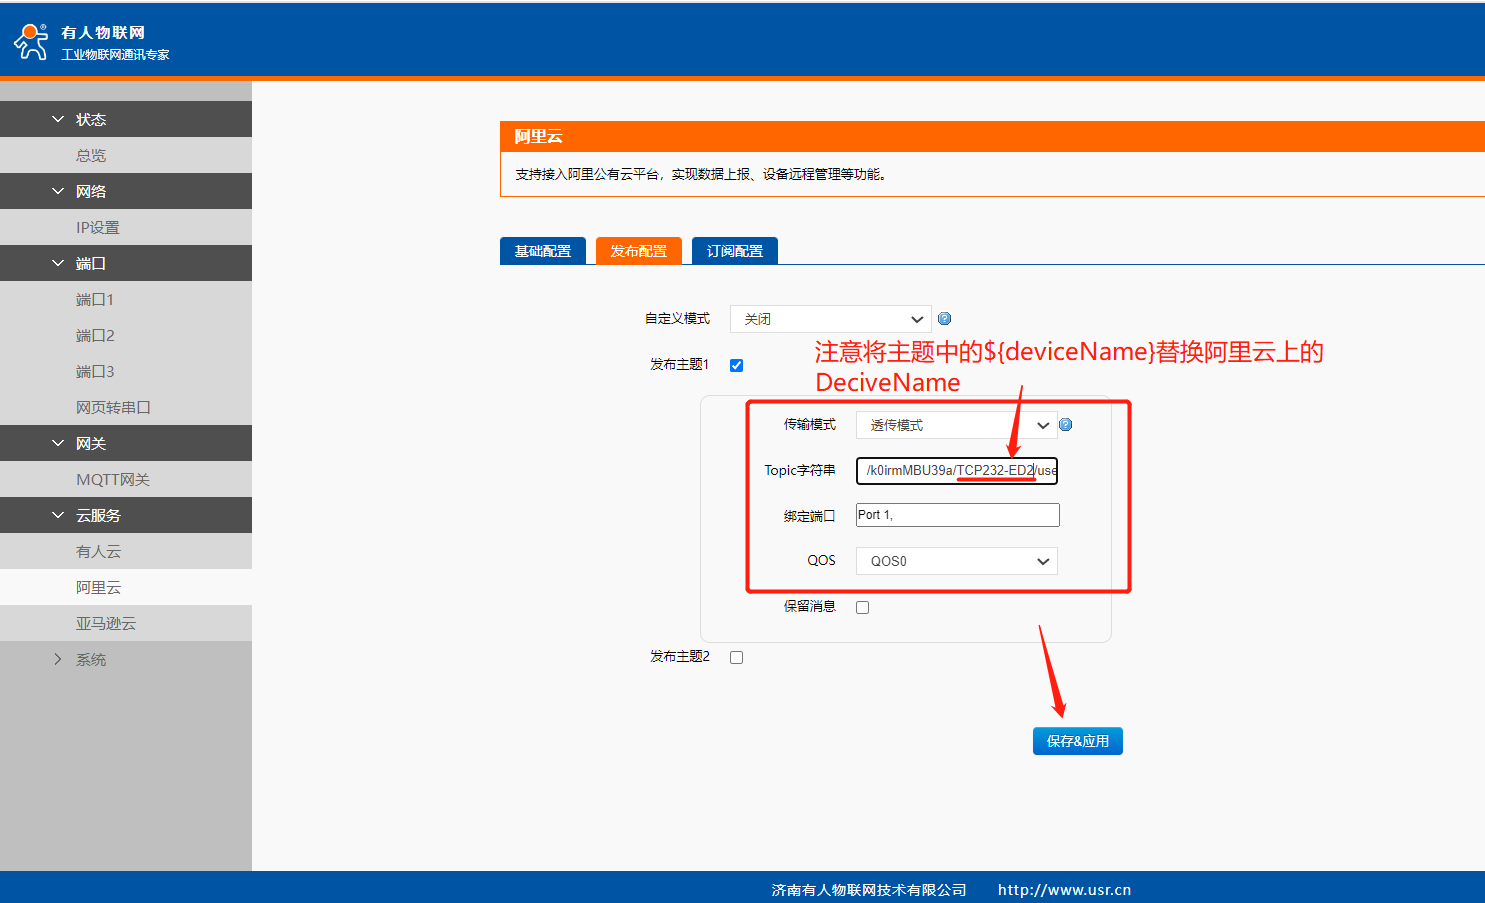Collapse the 云服务 sidebar section

(126, 515)
